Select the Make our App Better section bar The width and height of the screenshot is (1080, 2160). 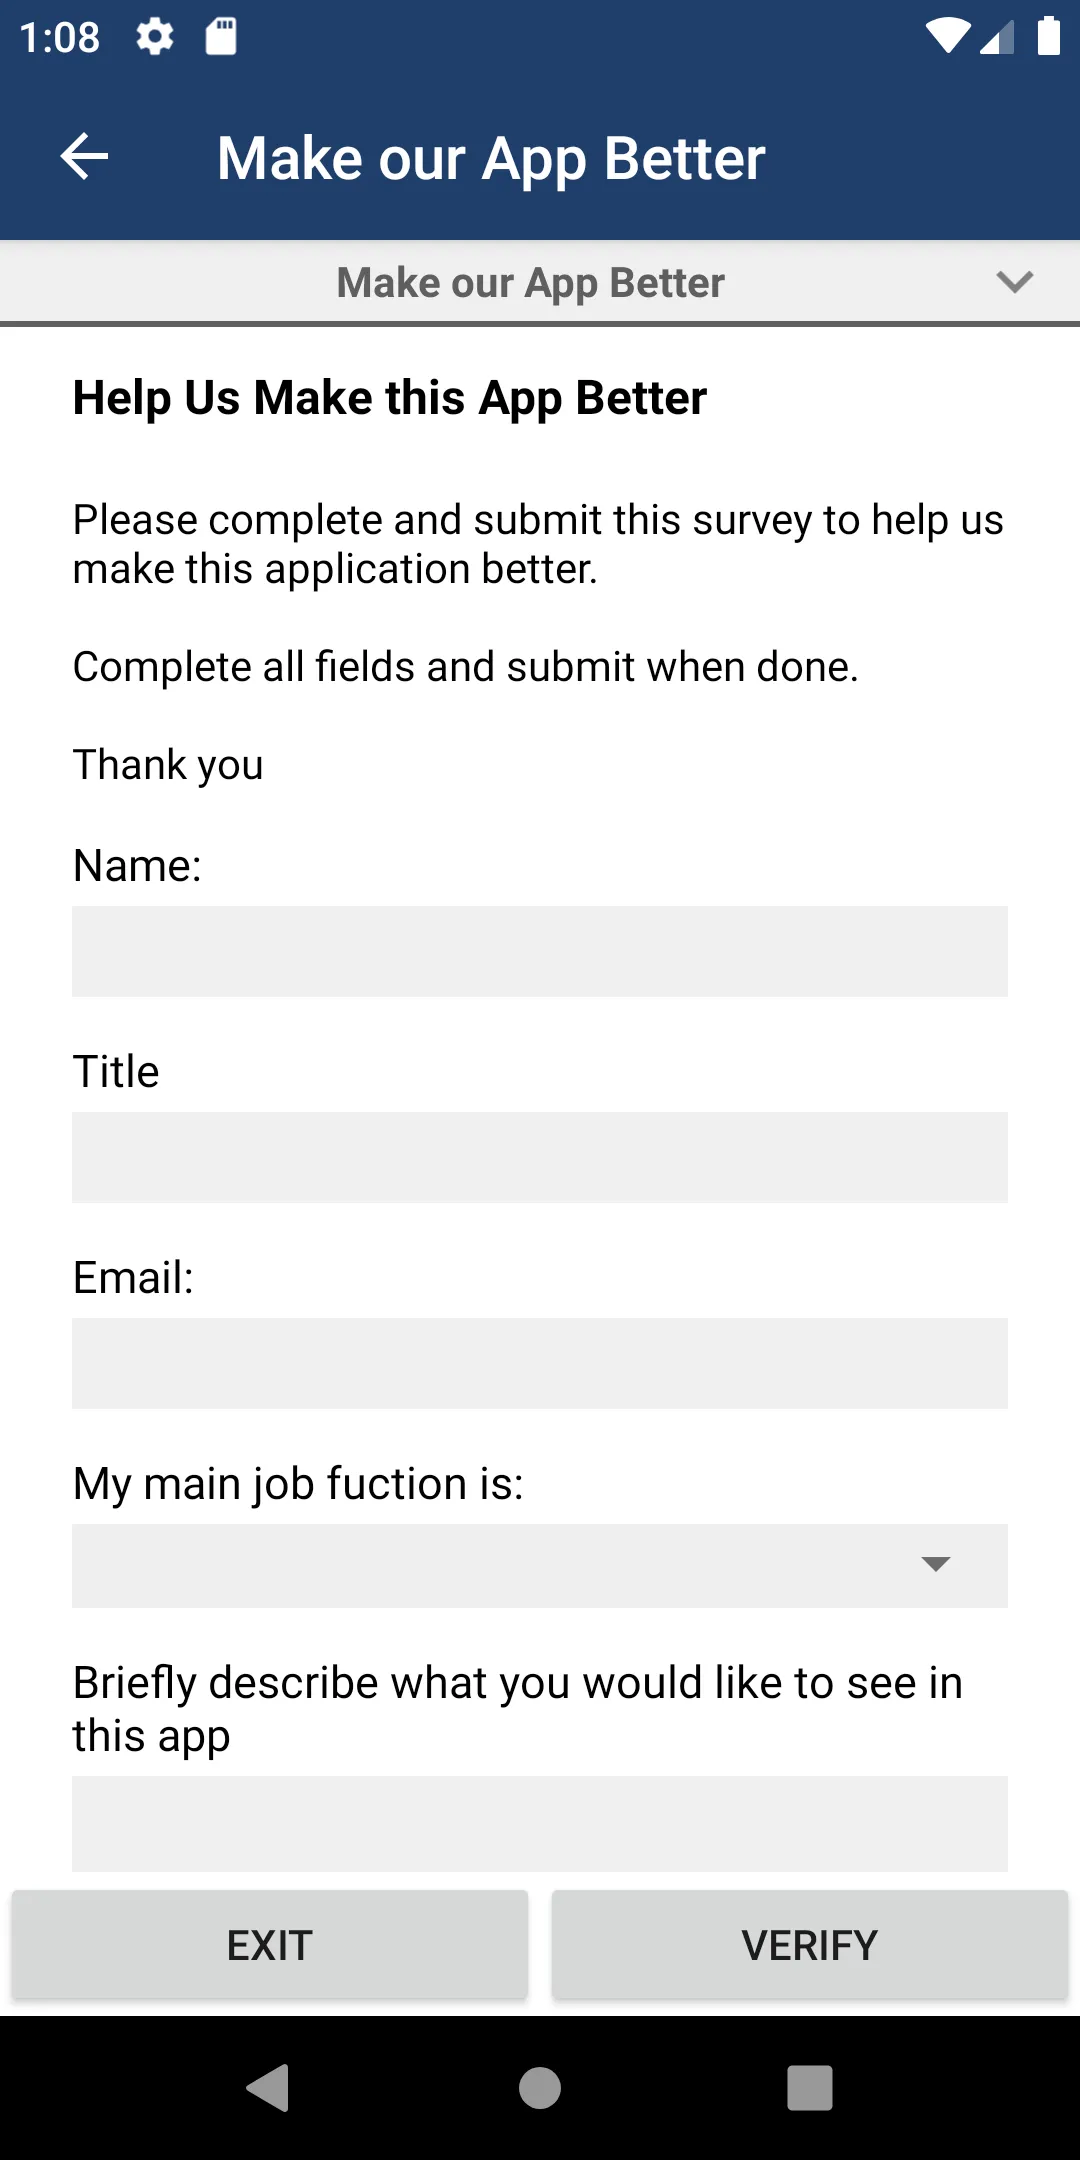pos(530,283)
